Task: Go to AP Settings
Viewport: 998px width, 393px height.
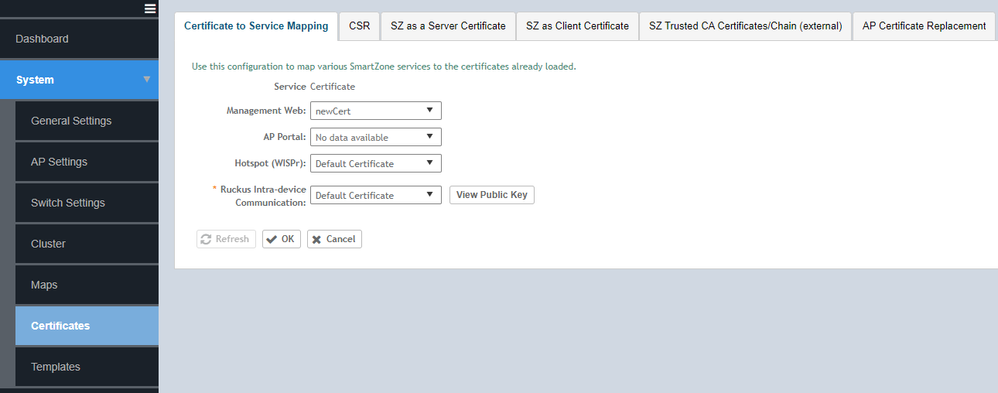Action: pos(87,162)
